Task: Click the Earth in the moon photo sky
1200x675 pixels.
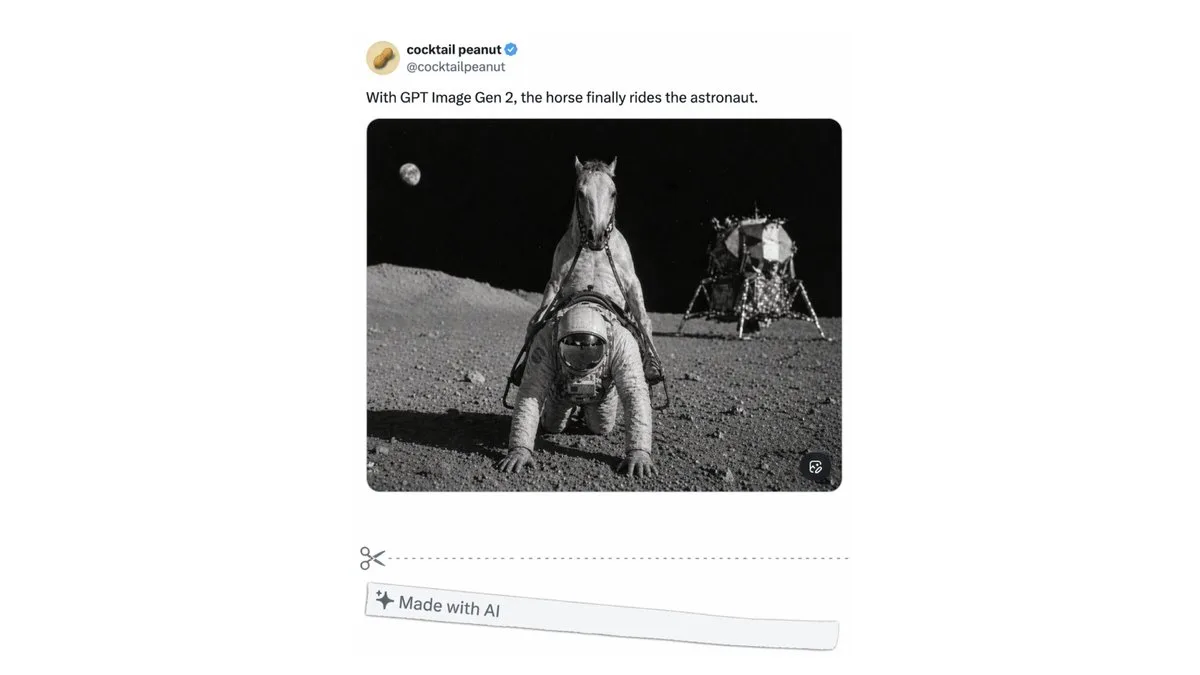Action: (x=410, y=174)
